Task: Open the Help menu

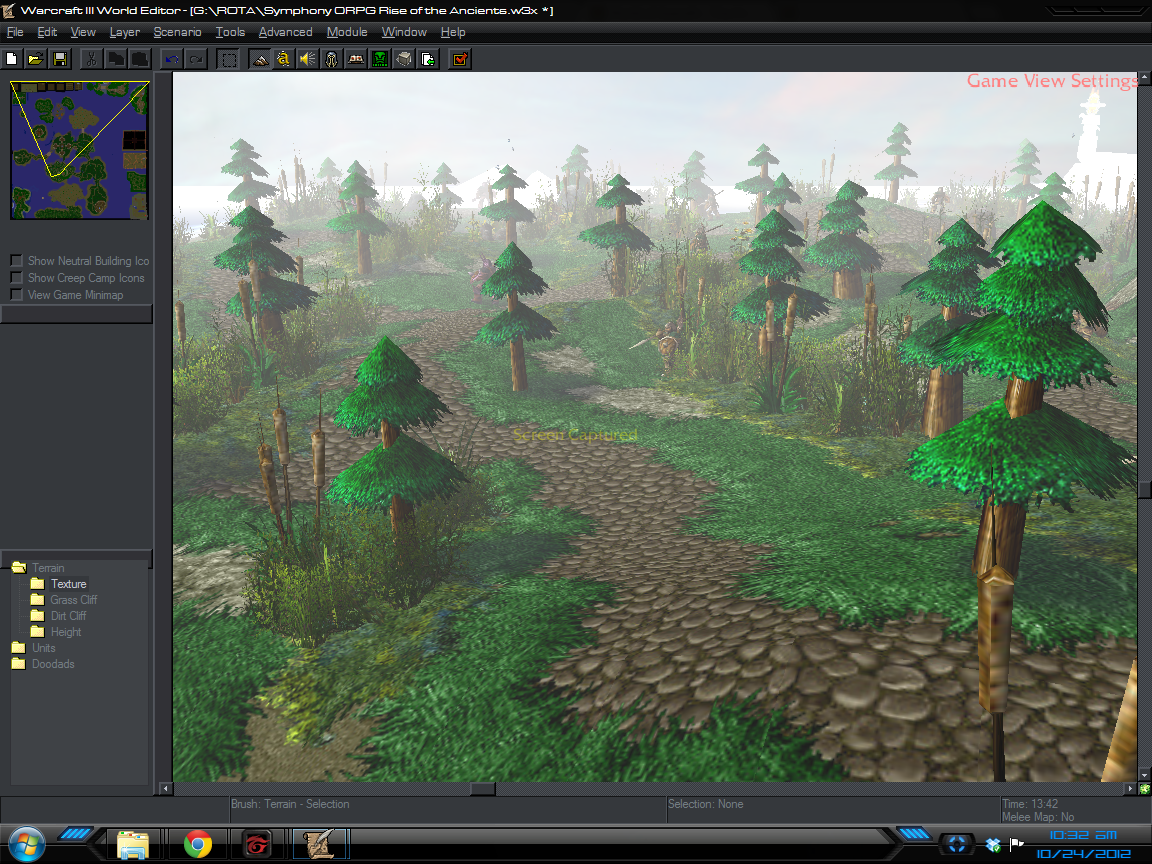Action: (453, 32)
